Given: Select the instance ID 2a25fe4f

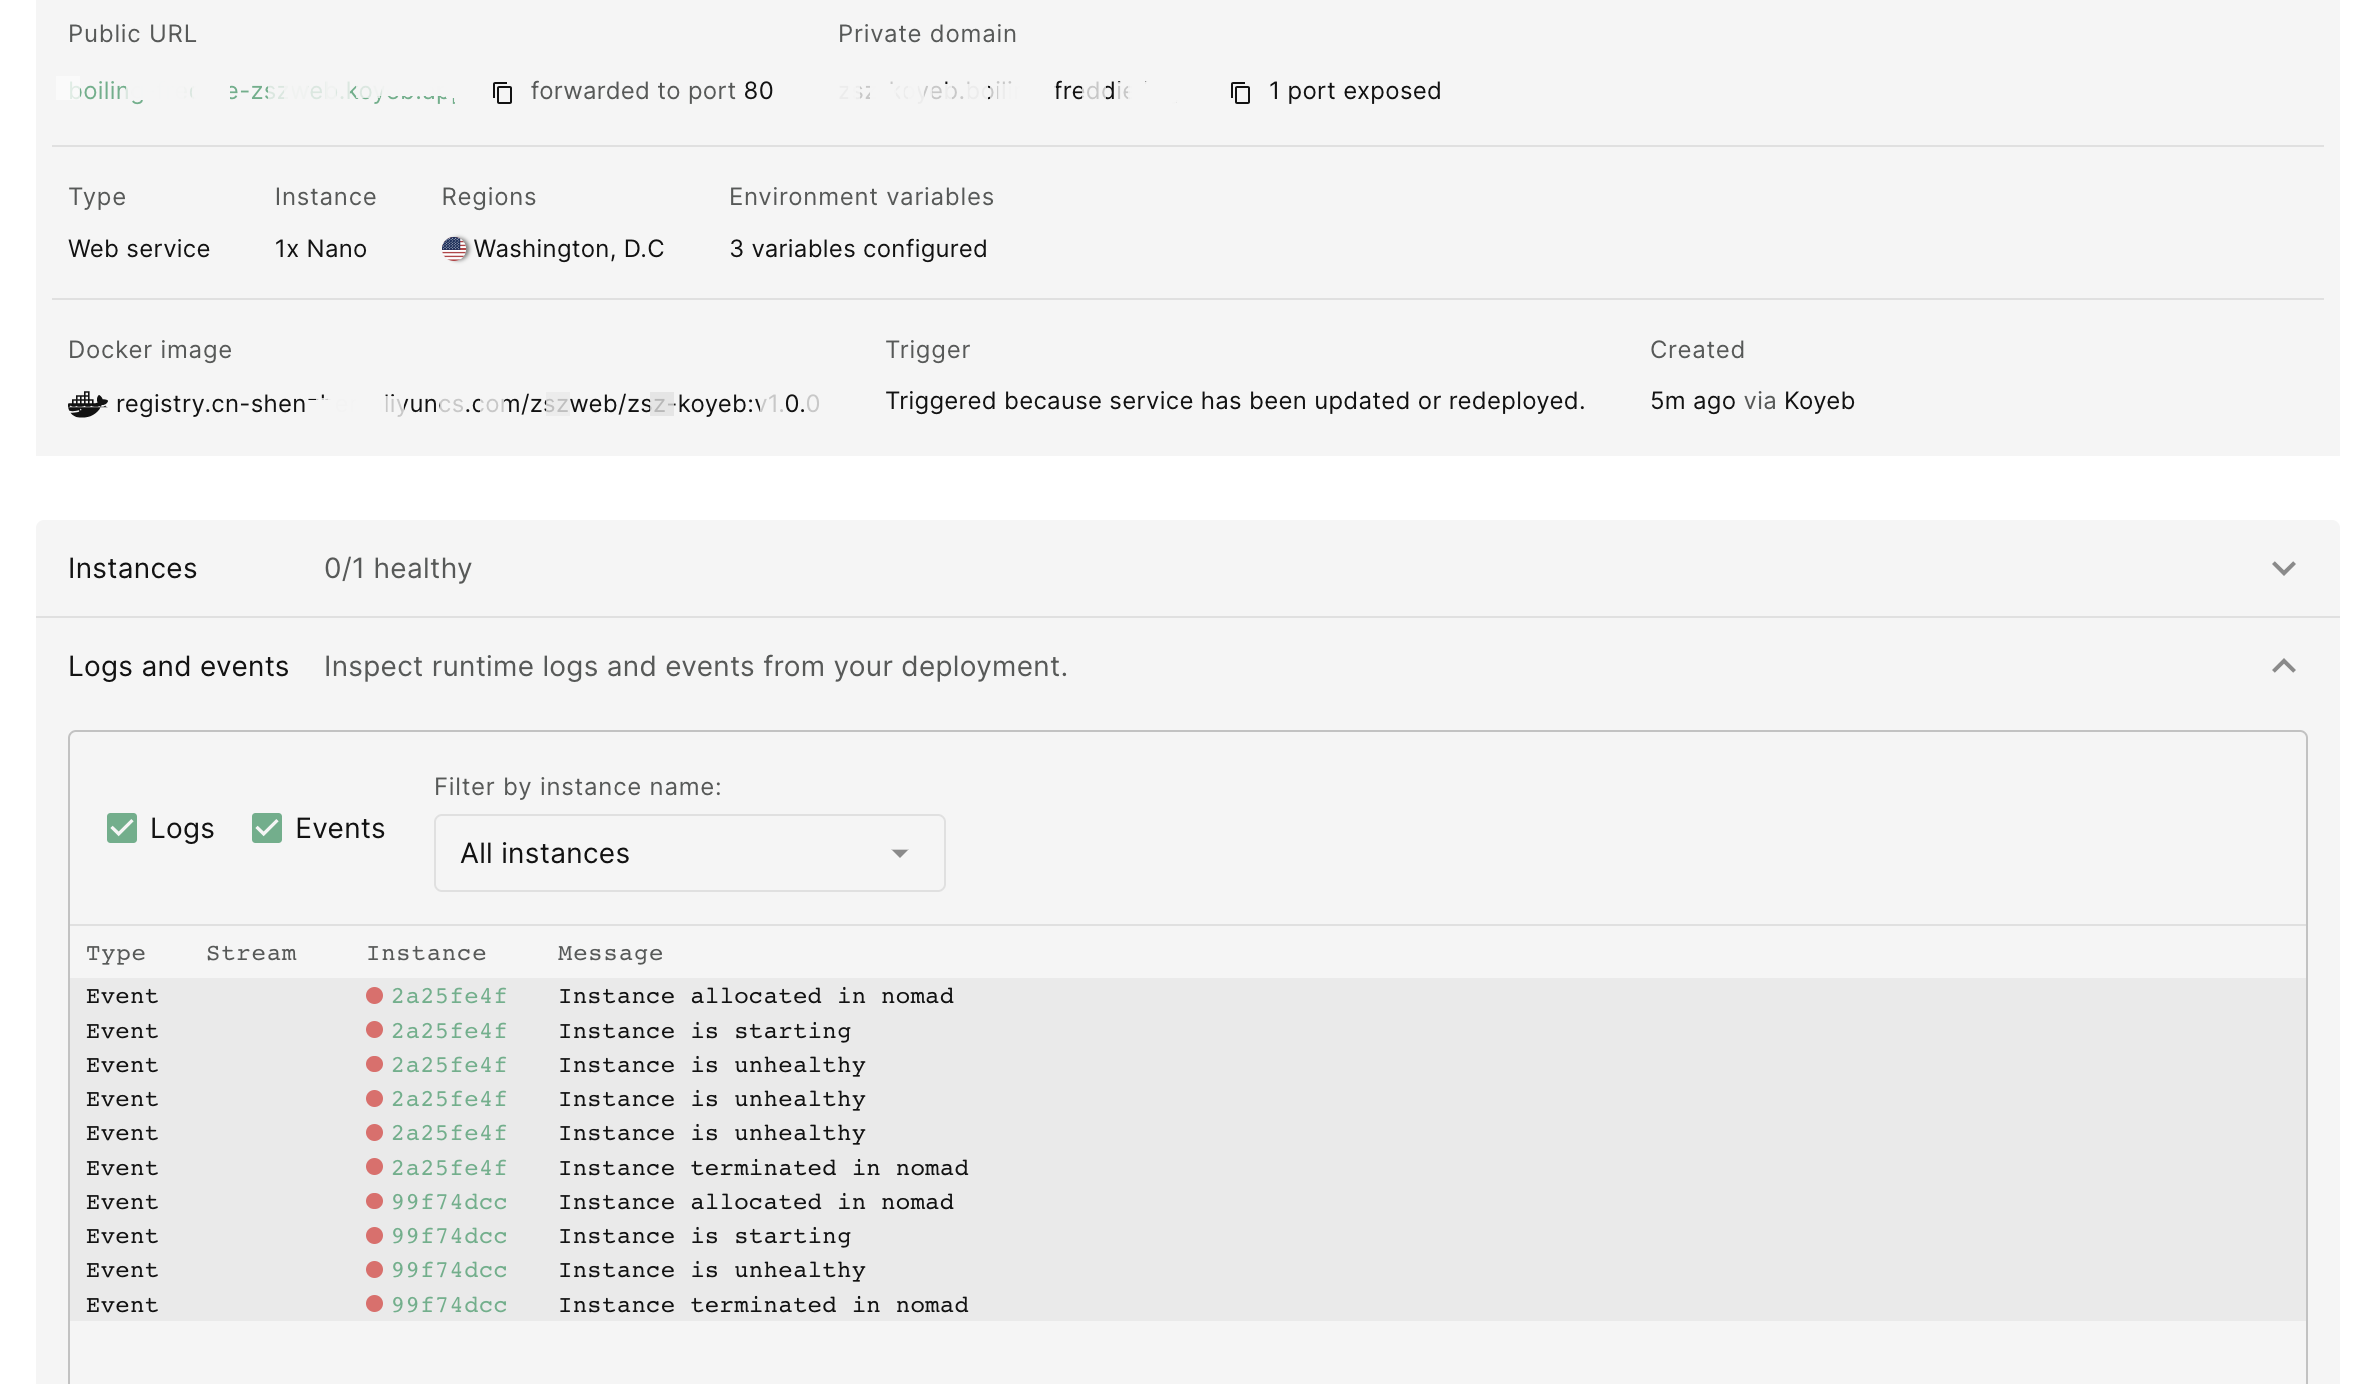Looking at the screenshot, I should click(449, 996).
